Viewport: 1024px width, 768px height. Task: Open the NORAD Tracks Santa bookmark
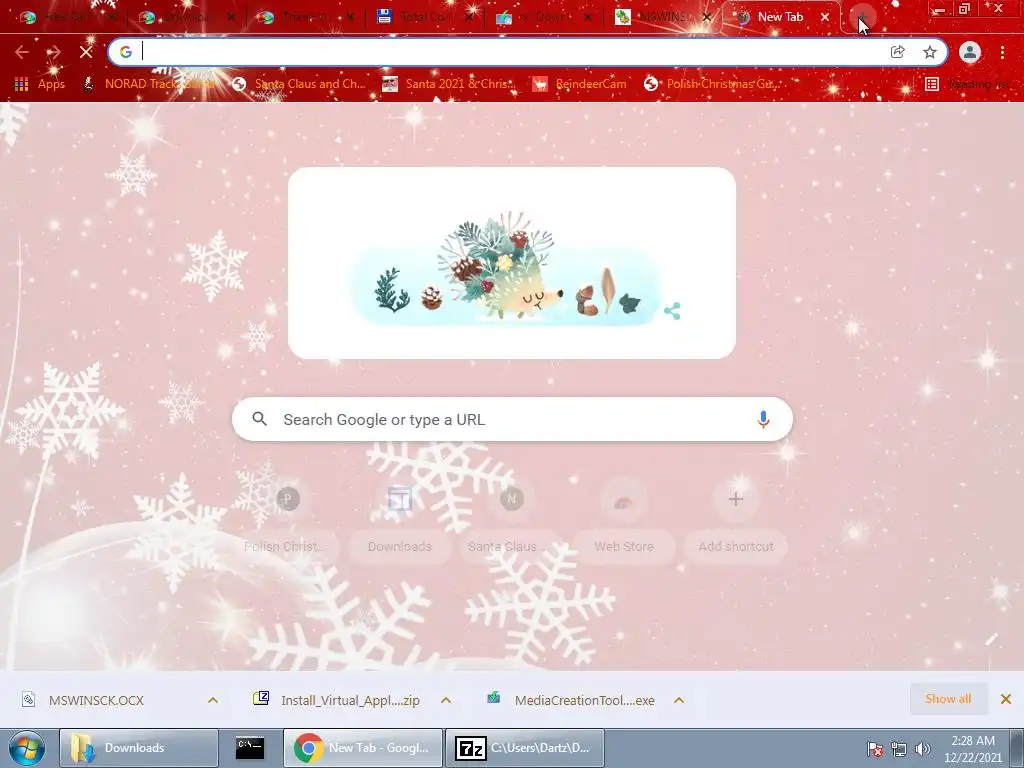pos(150,84)
